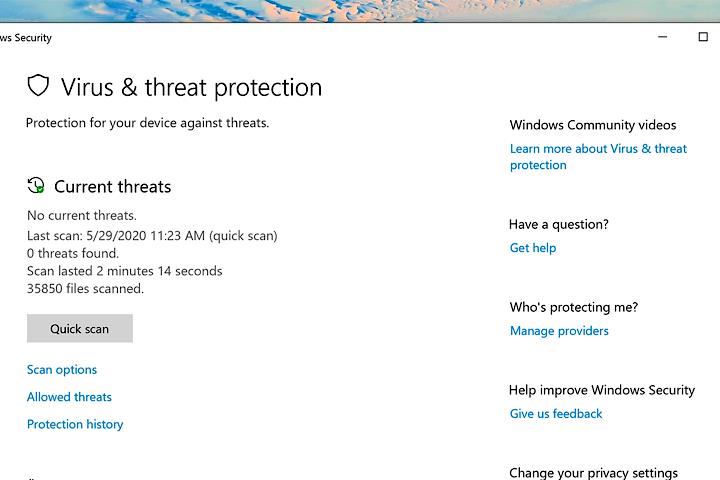
Task: View Protection history
Action: [75, 424]
